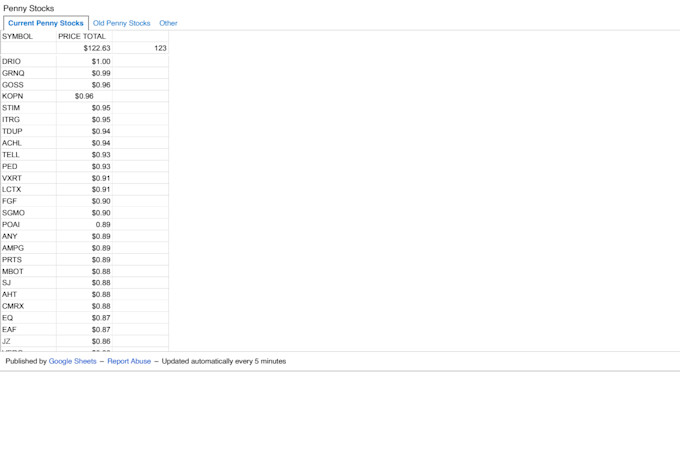
Task: Select the EQ symbol cell
Action: pyautogui.click(x=29, y=318)
